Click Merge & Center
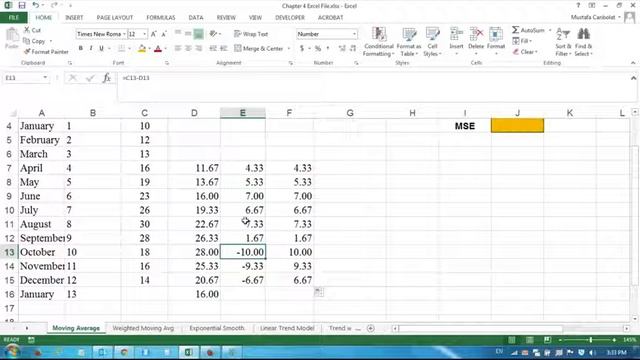The width and height of the screenshot is (640, 360). pyautogui.click(x=259, y=48)
